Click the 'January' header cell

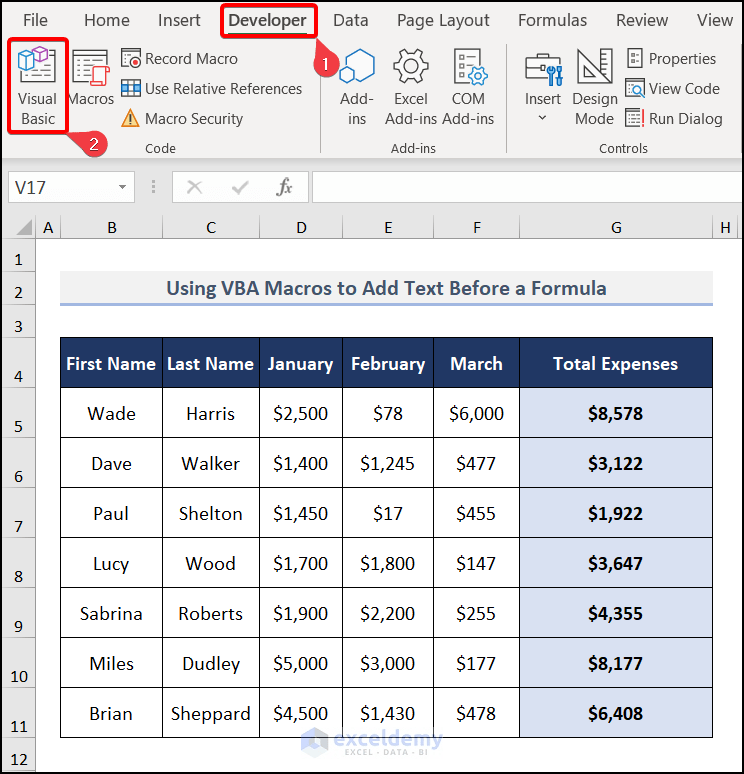[301, 363]
